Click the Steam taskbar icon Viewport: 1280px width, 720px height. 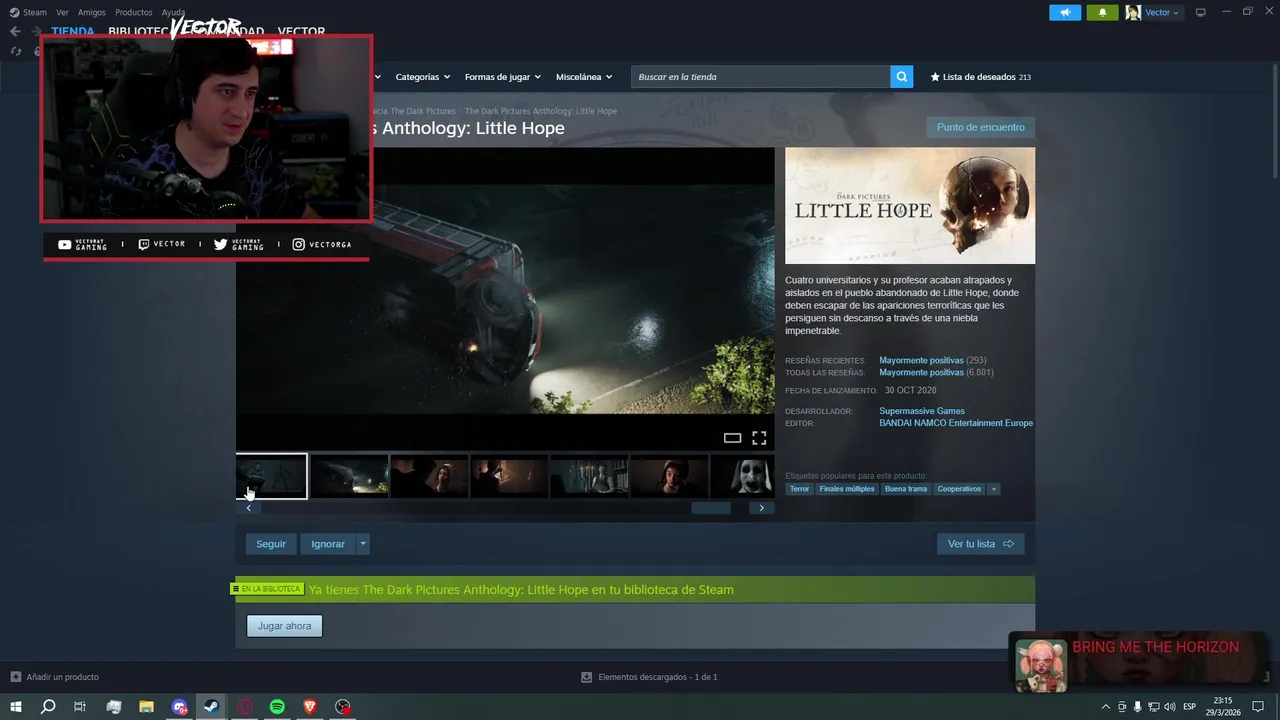[x=211, y=707]
